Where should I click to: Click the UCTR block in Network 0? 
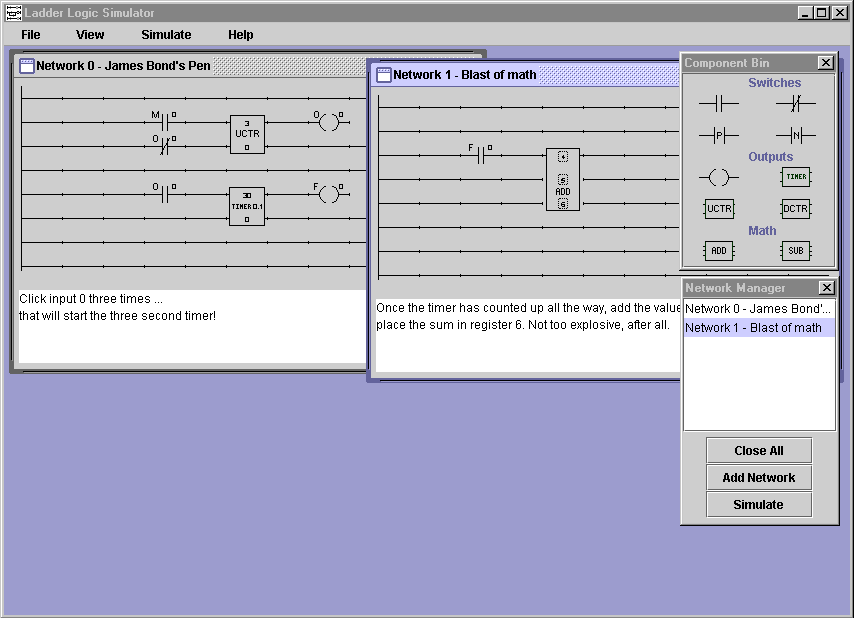[x=247, y=134]
